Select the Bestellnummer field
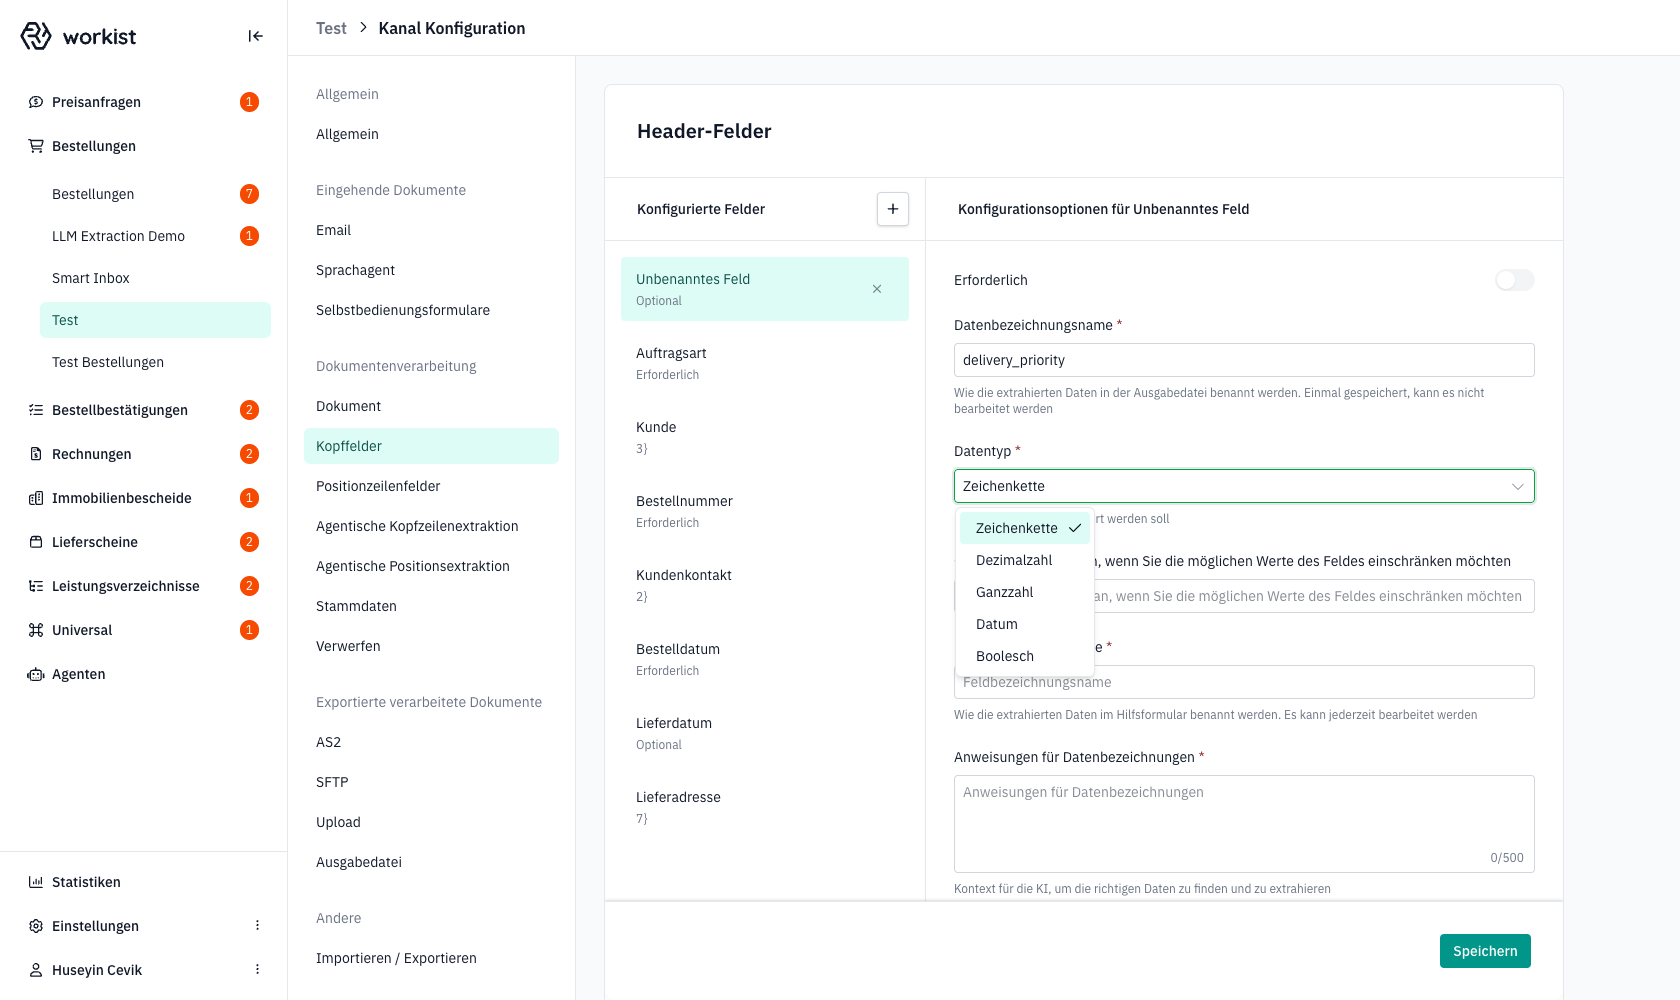 click(765, 511)
